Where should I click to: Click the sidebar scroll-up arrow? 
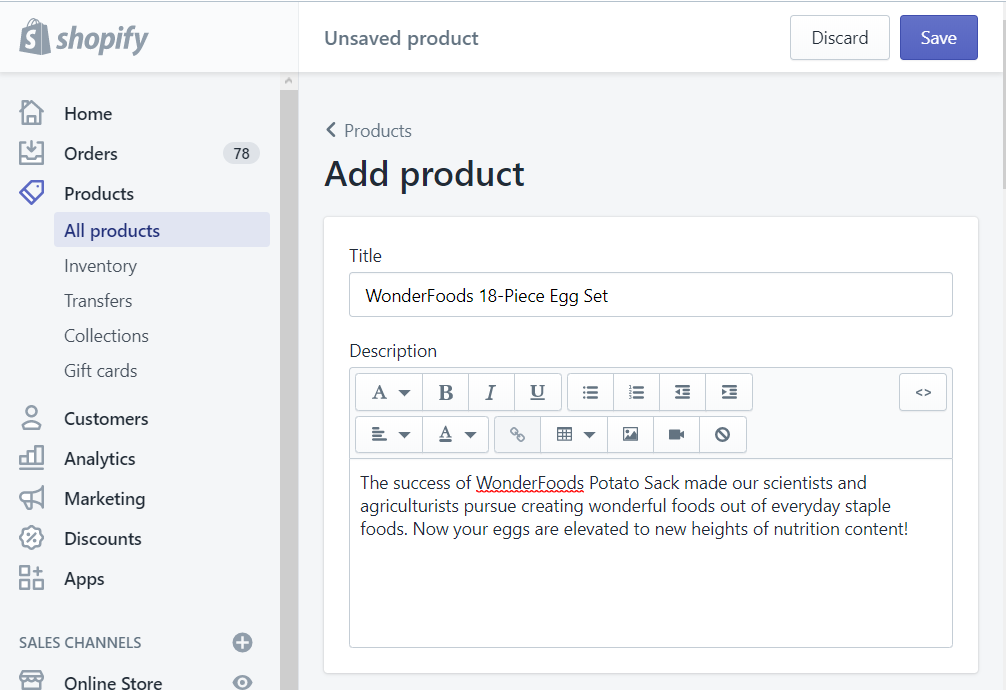[289, 81]
